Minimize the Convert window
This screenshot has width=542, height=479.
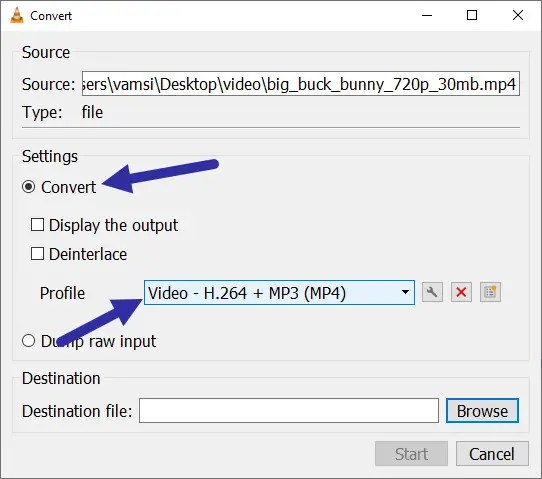[x=427, y=15]
